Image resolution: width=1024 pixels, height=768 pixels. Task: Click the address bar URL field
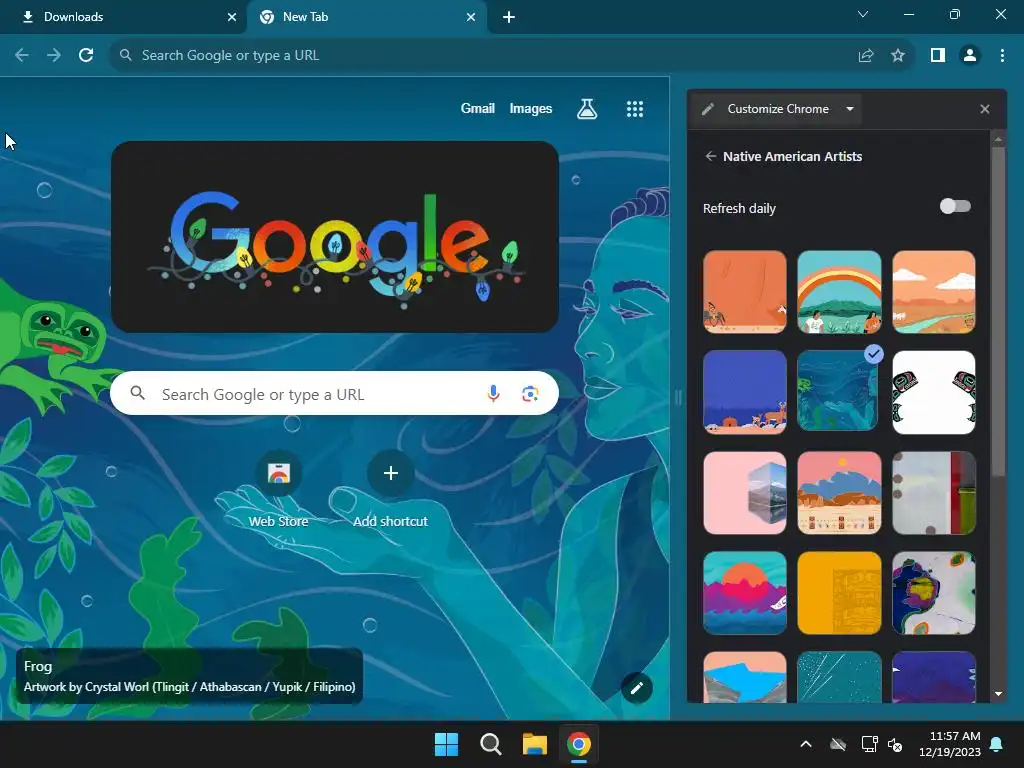(483, 56)
